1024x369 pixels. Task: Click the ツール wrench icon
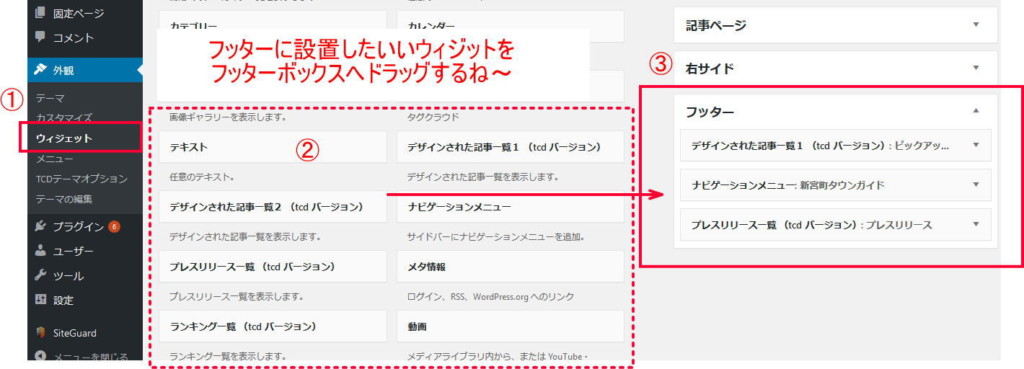(x=41, y=276)
